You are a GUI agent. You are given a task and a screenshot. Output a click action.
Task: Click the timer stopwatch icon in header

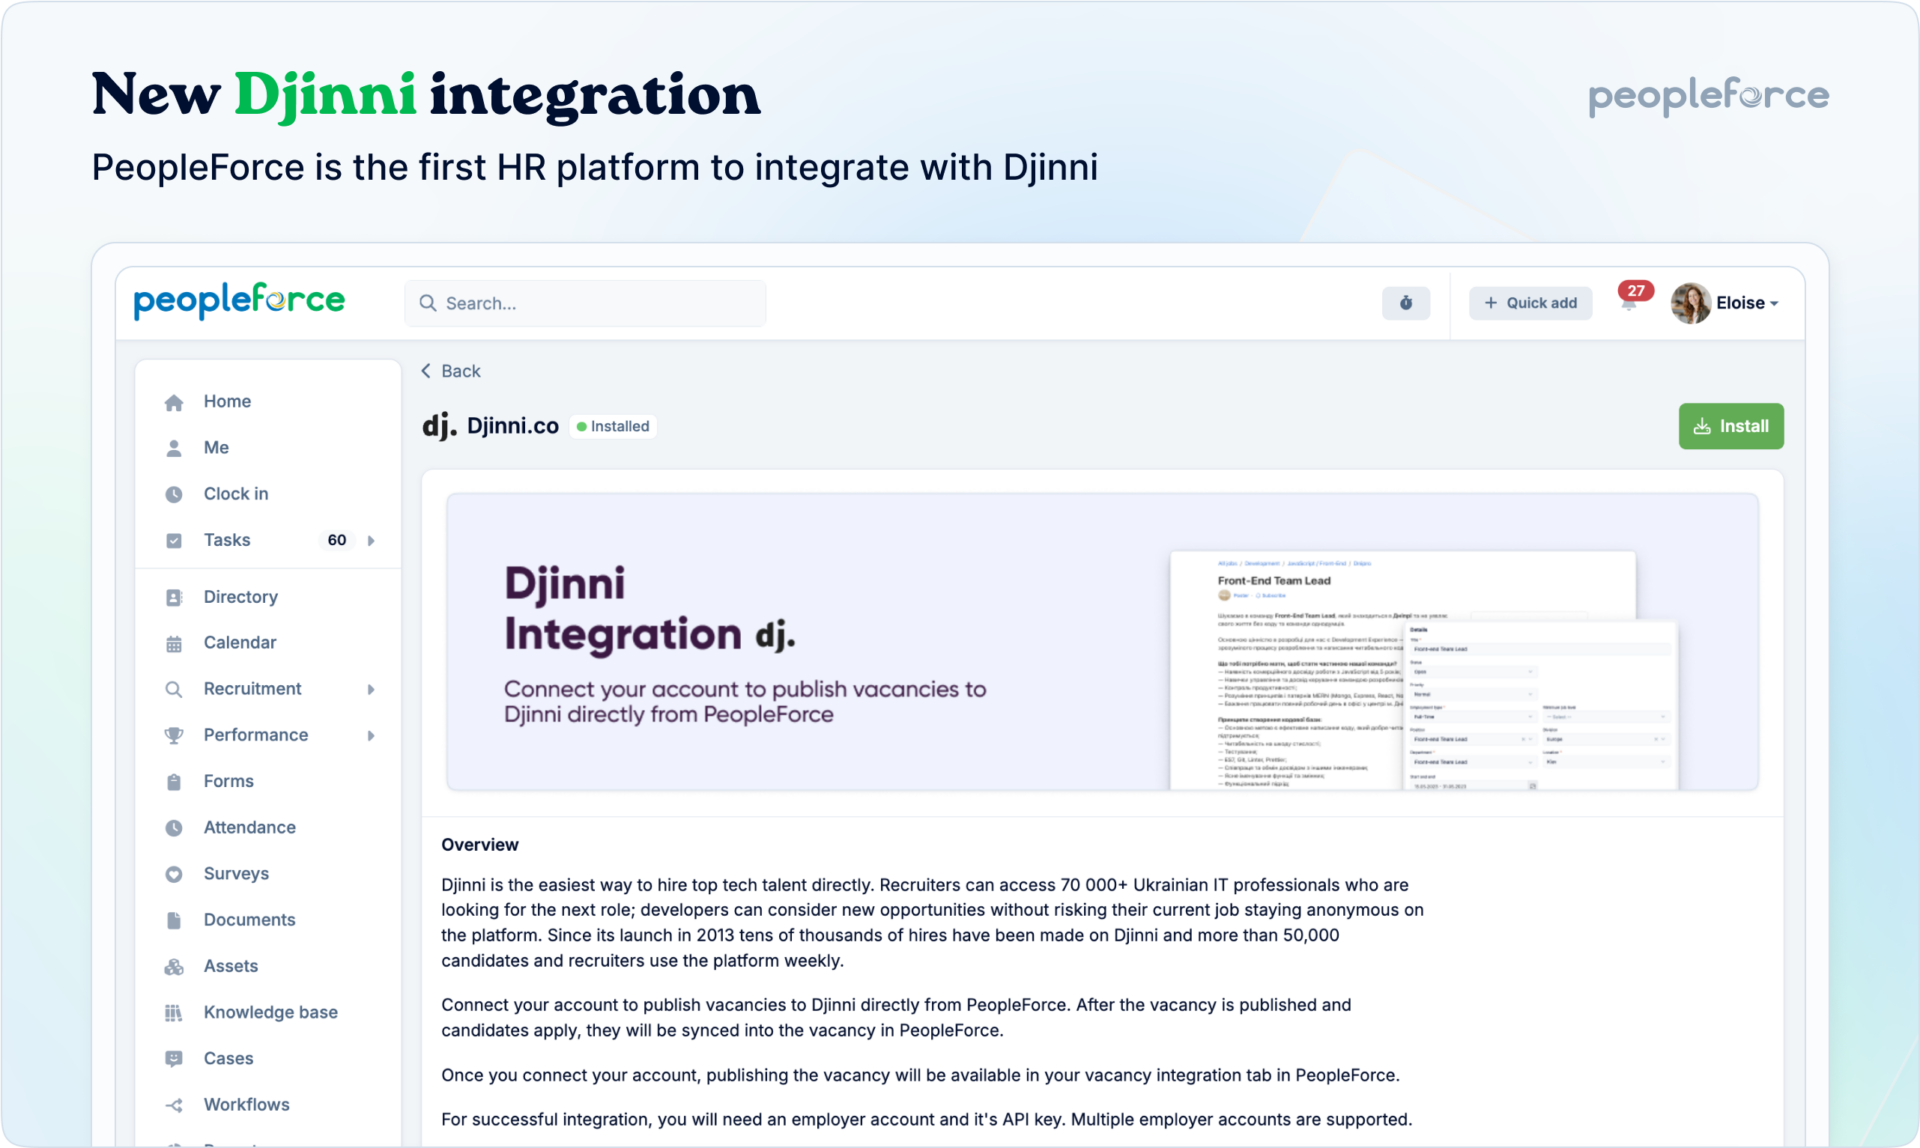click(1405, 303)
